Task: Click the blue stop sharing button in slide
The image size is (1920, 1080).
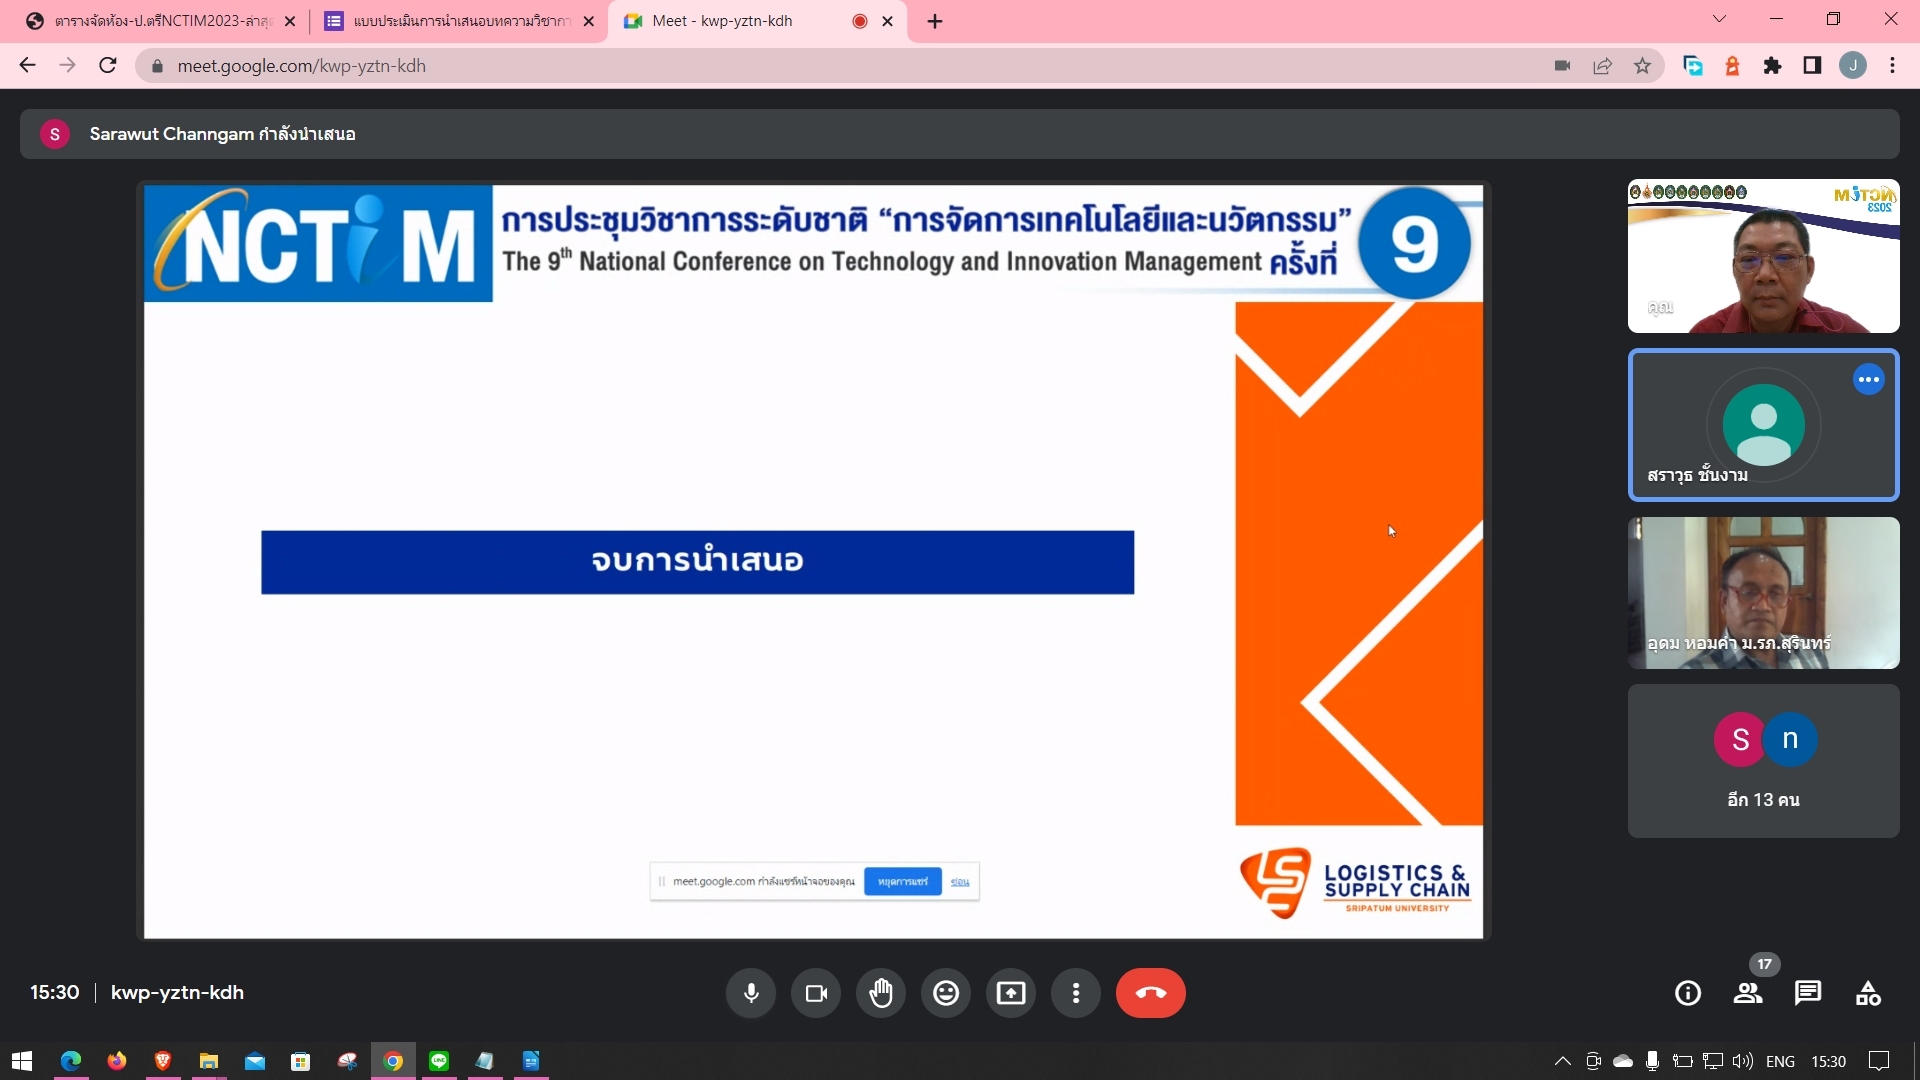Action: (902, 882)
